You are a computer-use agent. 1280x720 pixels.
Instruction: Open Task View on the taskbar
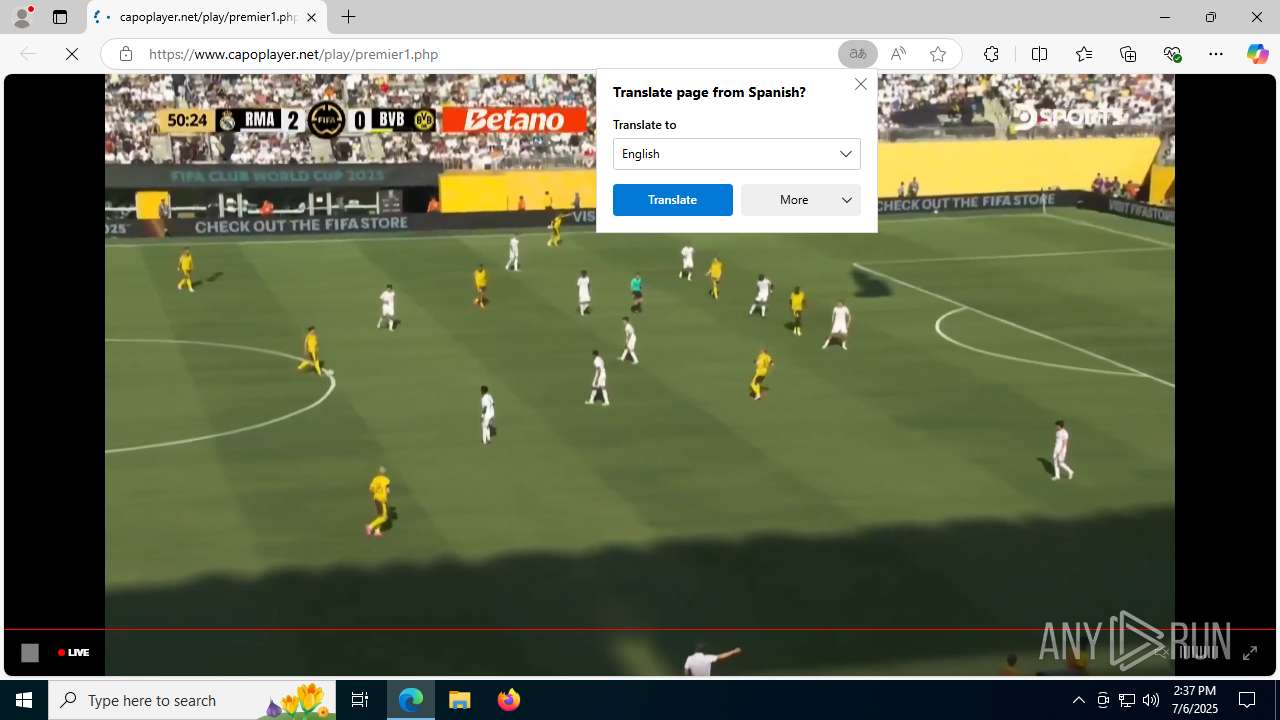pyautogui.click(x=360, y=700)
